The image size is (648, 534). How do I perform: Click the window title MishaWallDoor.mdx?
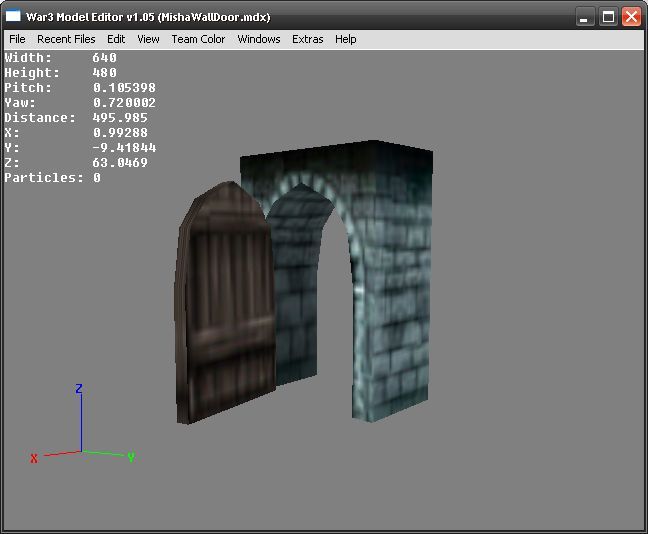214,17
